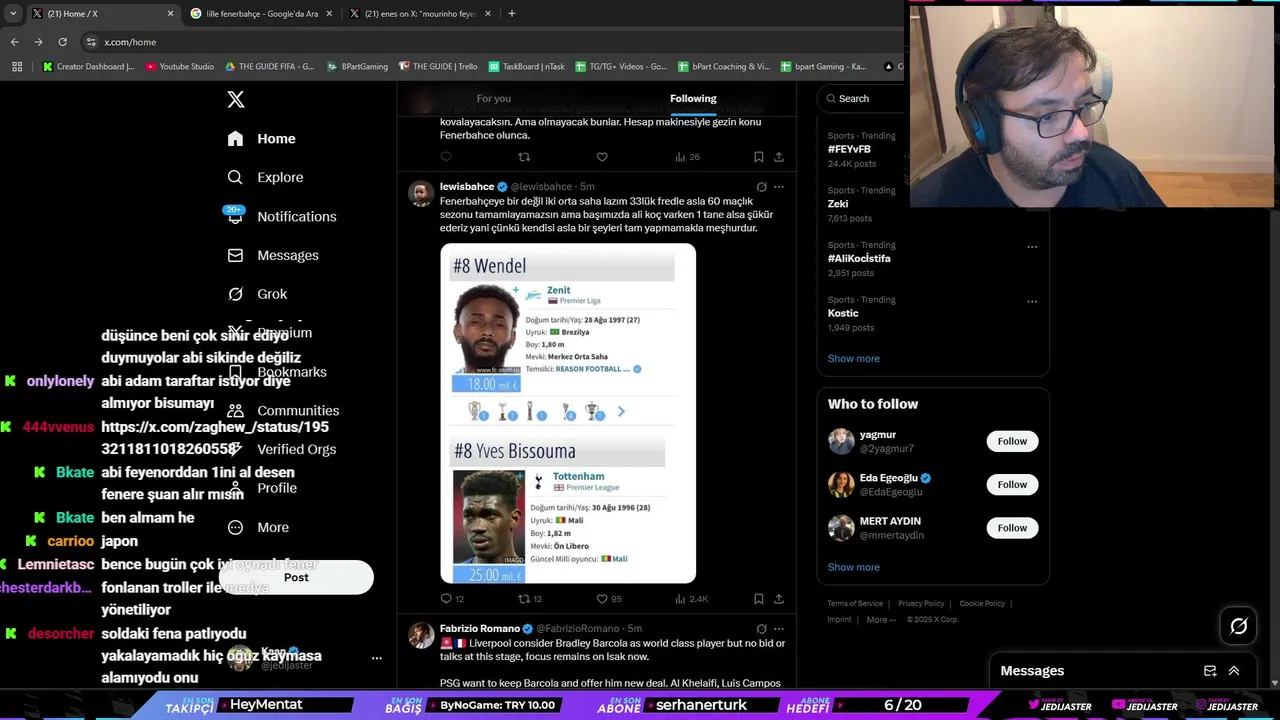Open Wendel and Bissouma image
Viewport: 1280px width, 720px height.
[x=568, y=413]
